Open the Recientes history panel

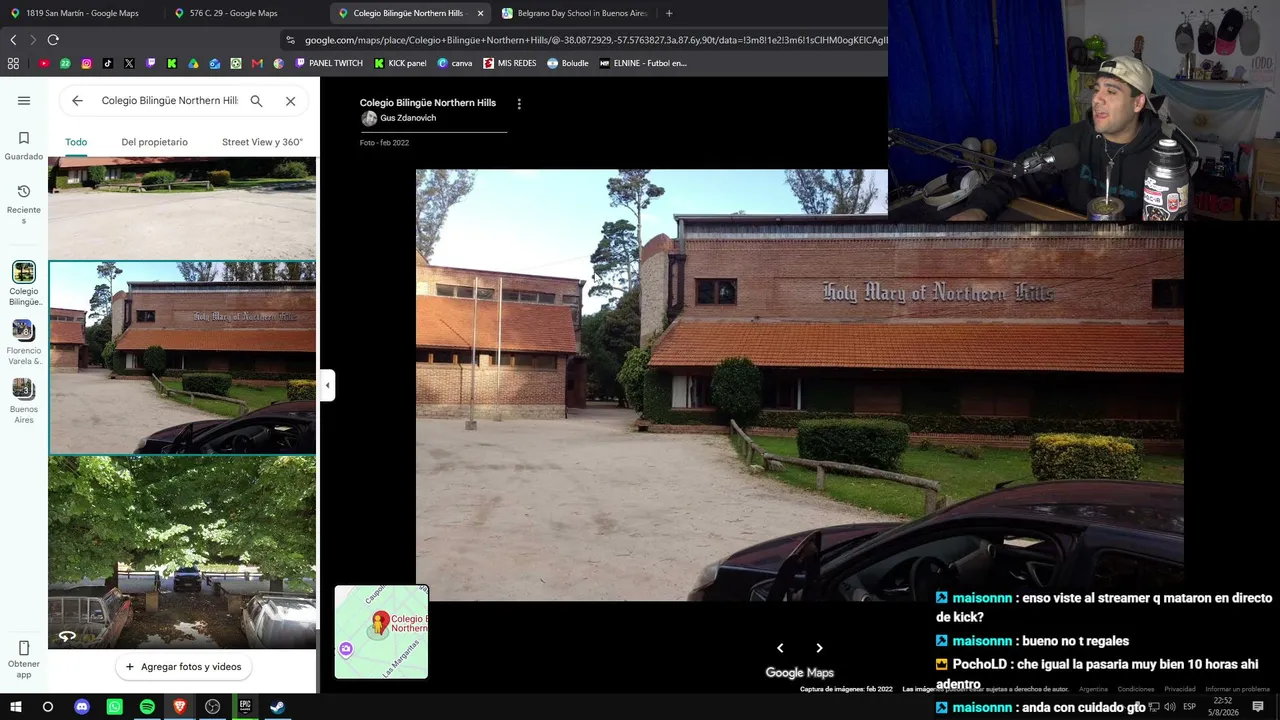pyautogui.click(x=24, y=204)
